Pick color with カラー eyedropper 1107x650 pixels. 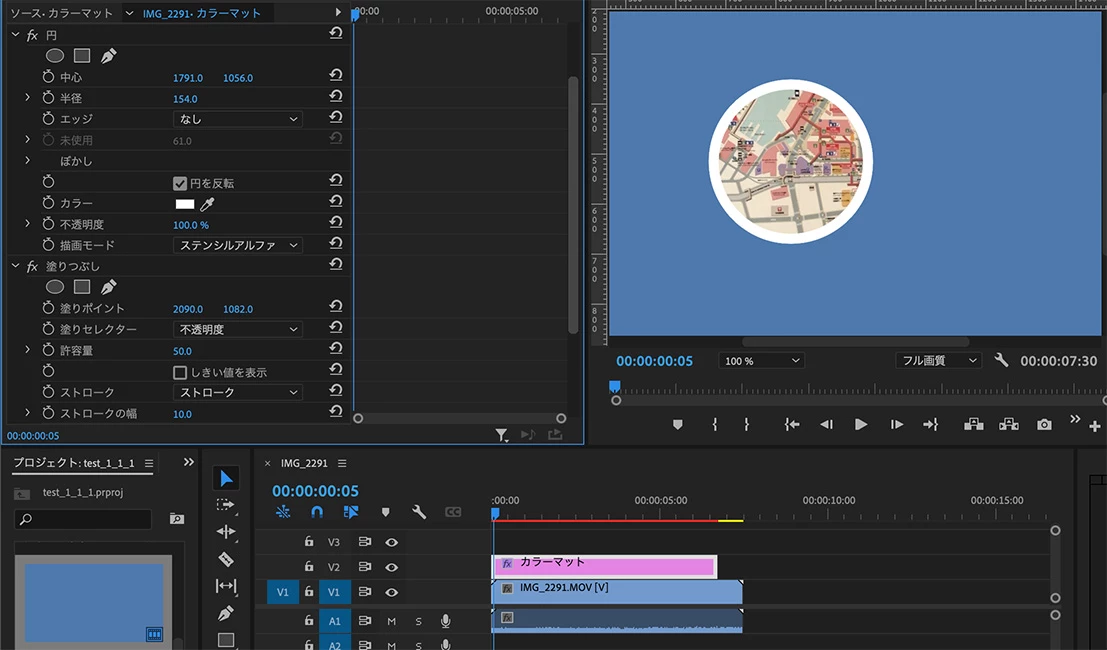tap(207, 204)
